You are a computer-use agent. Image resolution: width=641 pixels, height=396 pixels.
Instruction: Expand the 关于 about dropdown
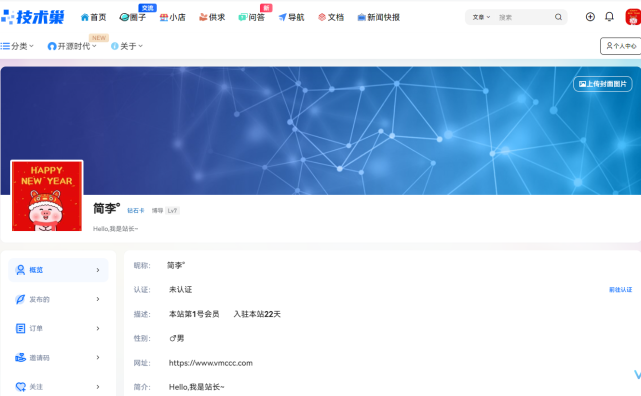[127, 46]
